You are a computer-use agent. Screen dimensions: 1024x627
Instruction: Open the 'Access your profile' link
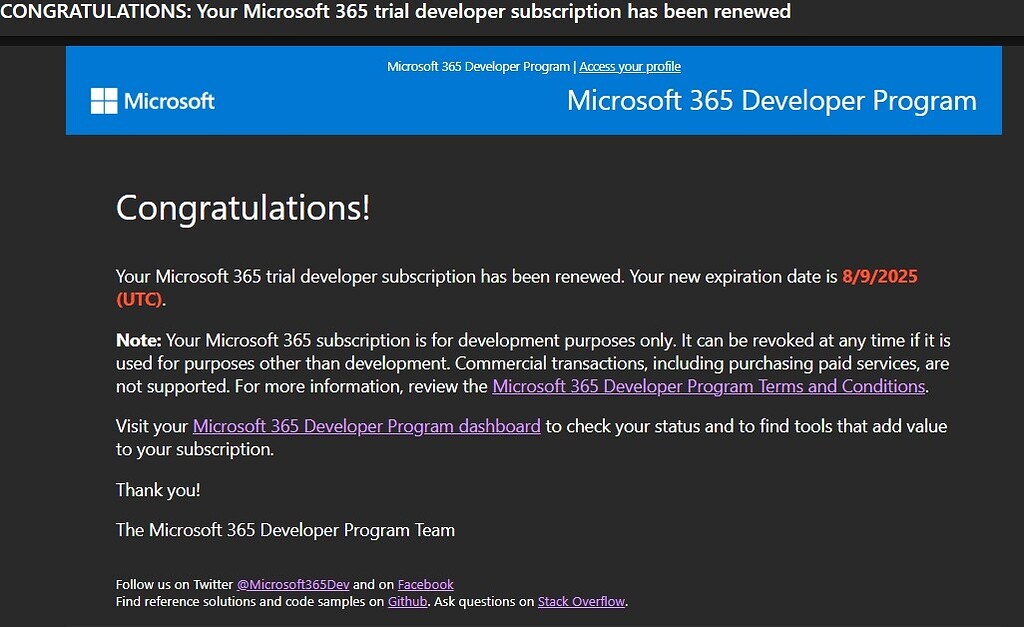630,67
